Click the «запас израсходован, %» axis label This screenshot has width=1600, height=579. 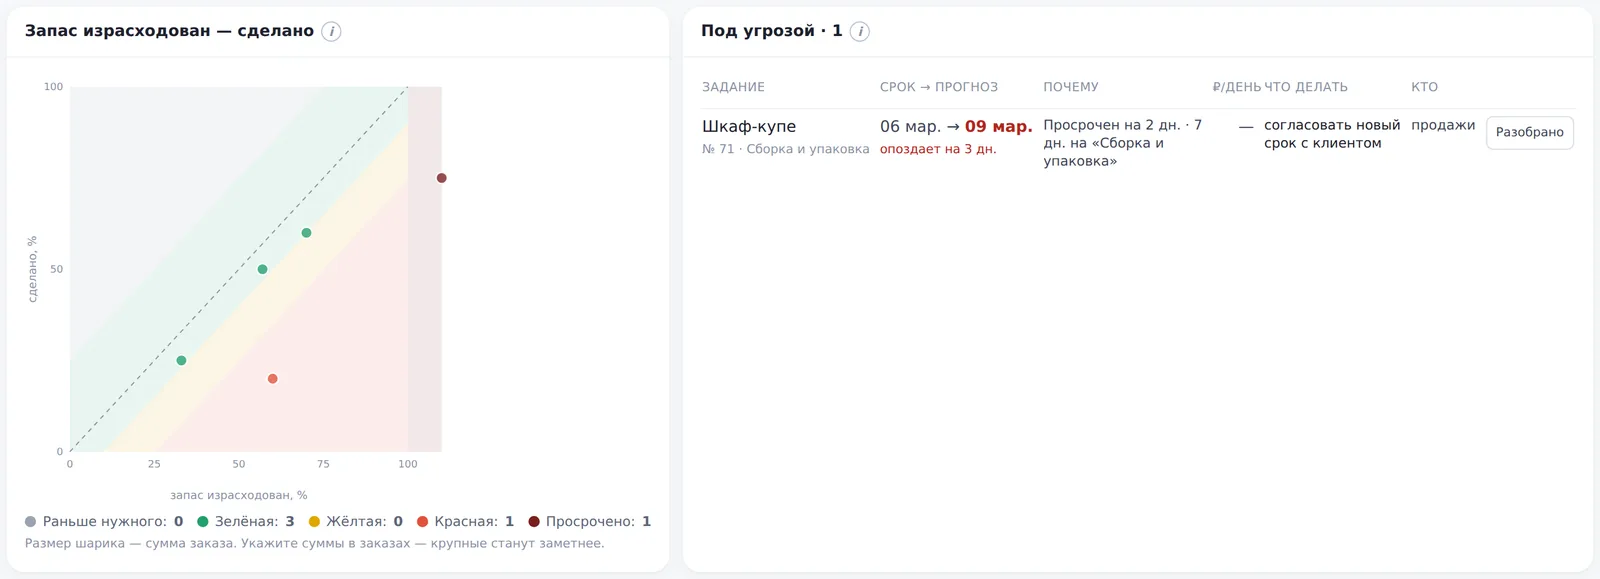[239, 495]
